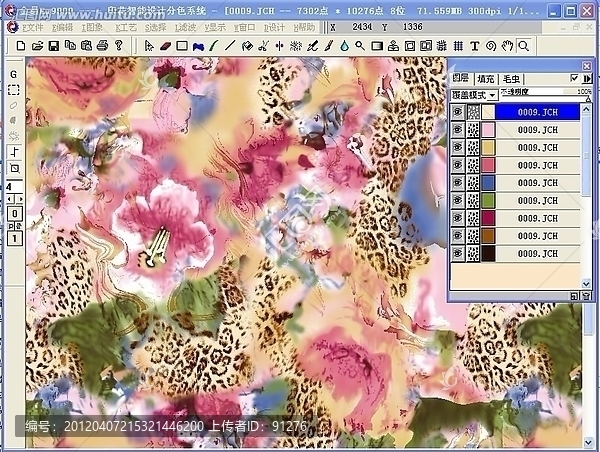Open the 选择 Select menu
The image size is (600, 452).
[x=156, y=28]
